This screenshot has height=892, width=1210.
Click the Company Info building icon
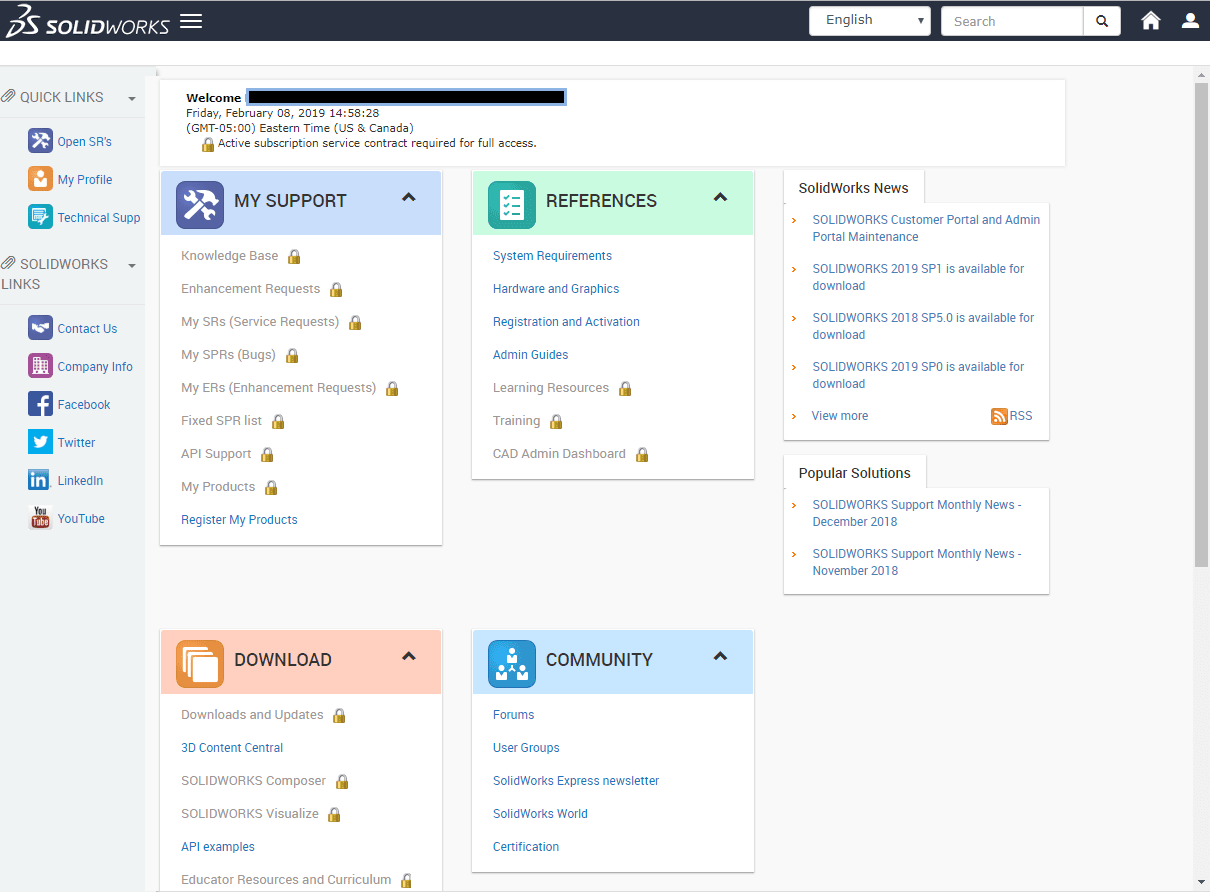pyautogui.click(x=40, y=366)
